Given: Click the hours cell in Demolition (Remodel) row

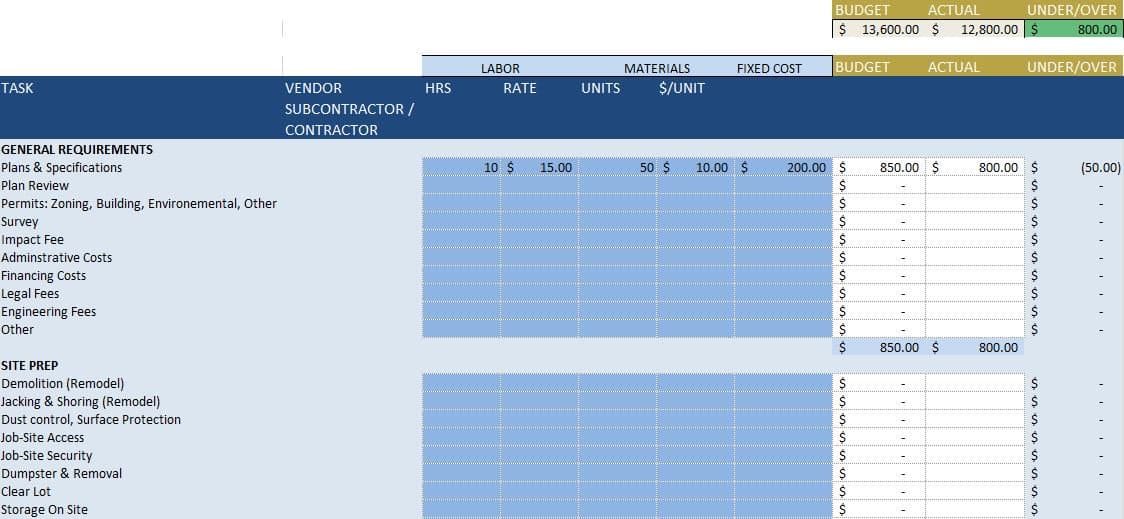Looking at the screenshot, I should [462, 384].
